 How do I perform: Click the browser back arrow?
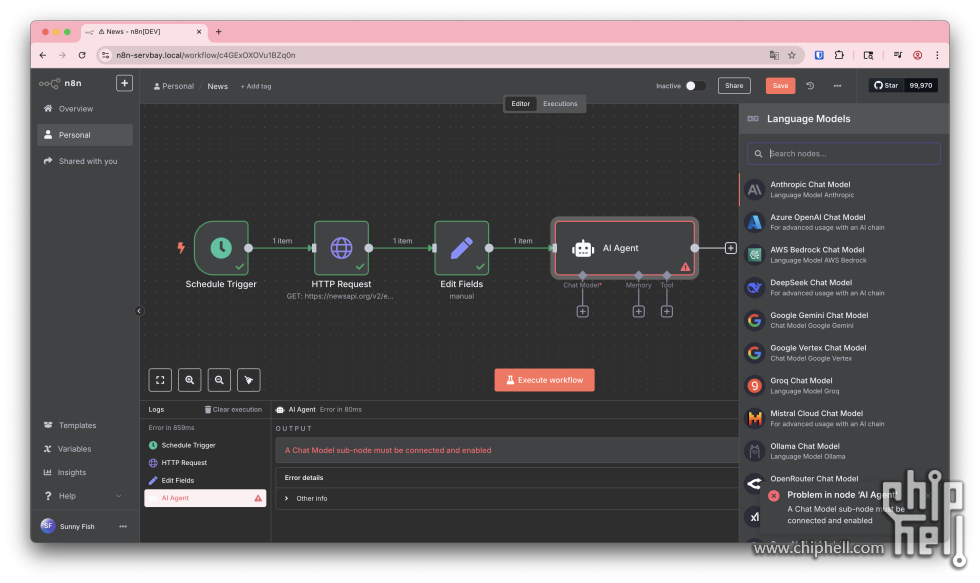click(x=42, y=55)
